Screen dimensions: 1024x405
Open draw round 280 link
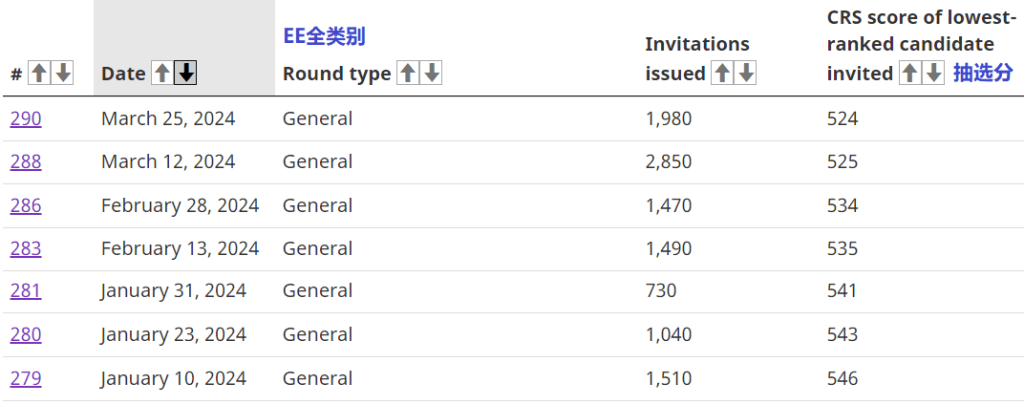tap(25, 335)
